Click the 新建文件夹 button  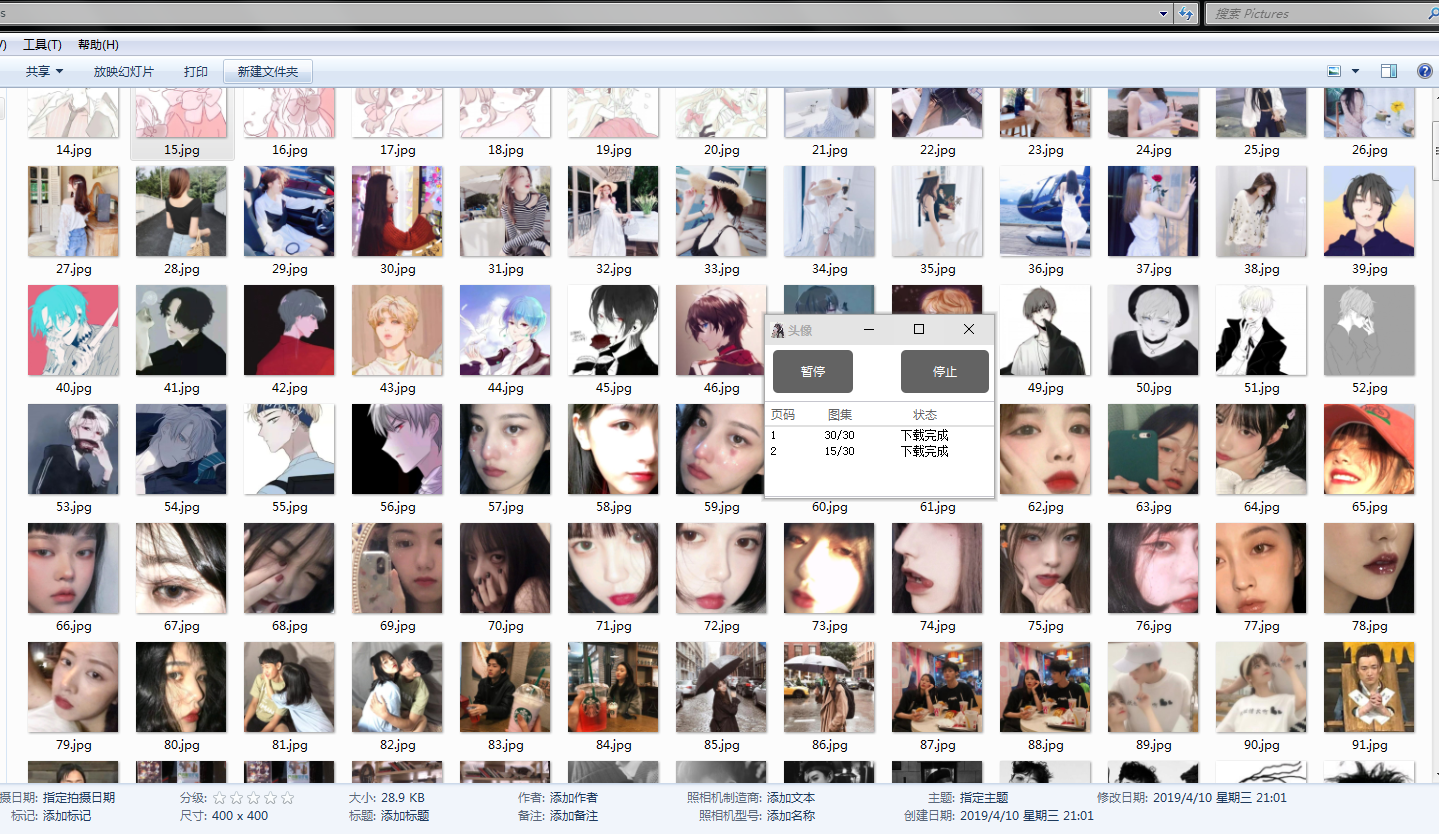(x=268, y=72)
